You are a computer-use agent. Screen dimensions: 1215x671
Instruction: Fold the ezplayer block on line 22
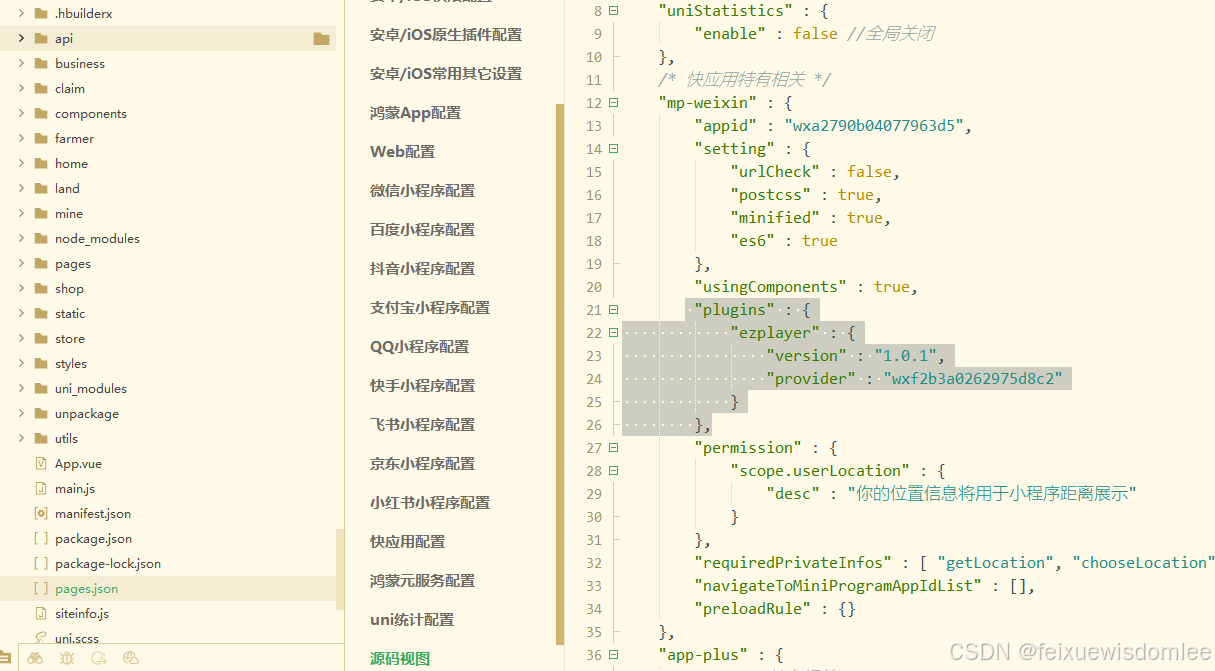(x=614, y=333)
